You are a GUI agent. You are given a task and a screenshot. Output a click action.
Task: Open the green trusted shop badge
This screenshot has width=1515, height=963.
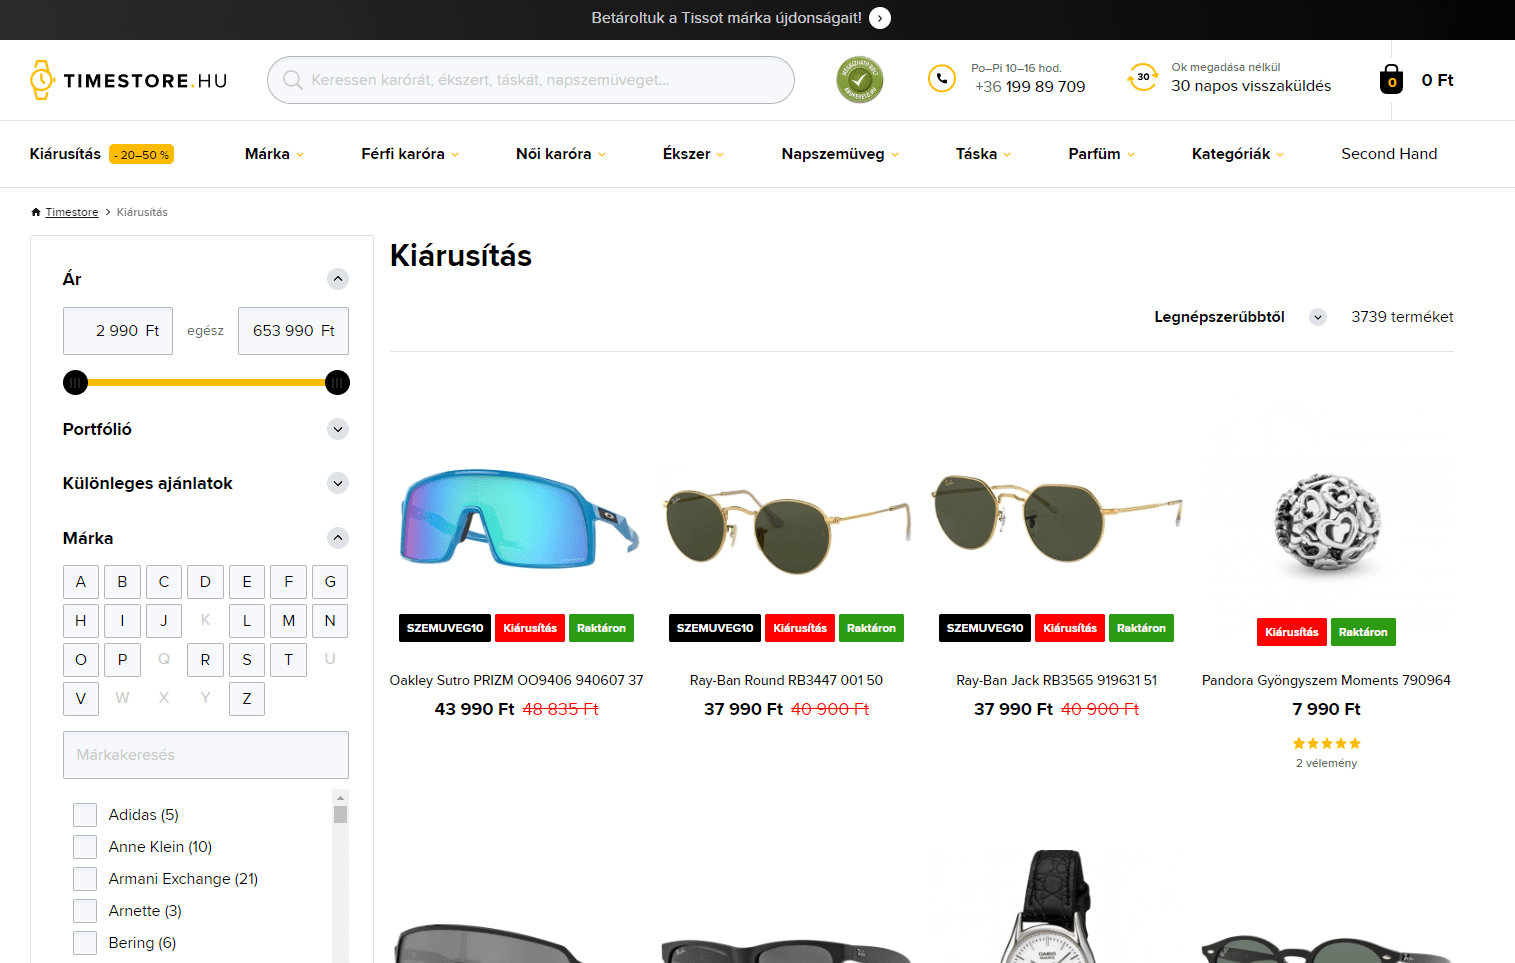point(860,80)
